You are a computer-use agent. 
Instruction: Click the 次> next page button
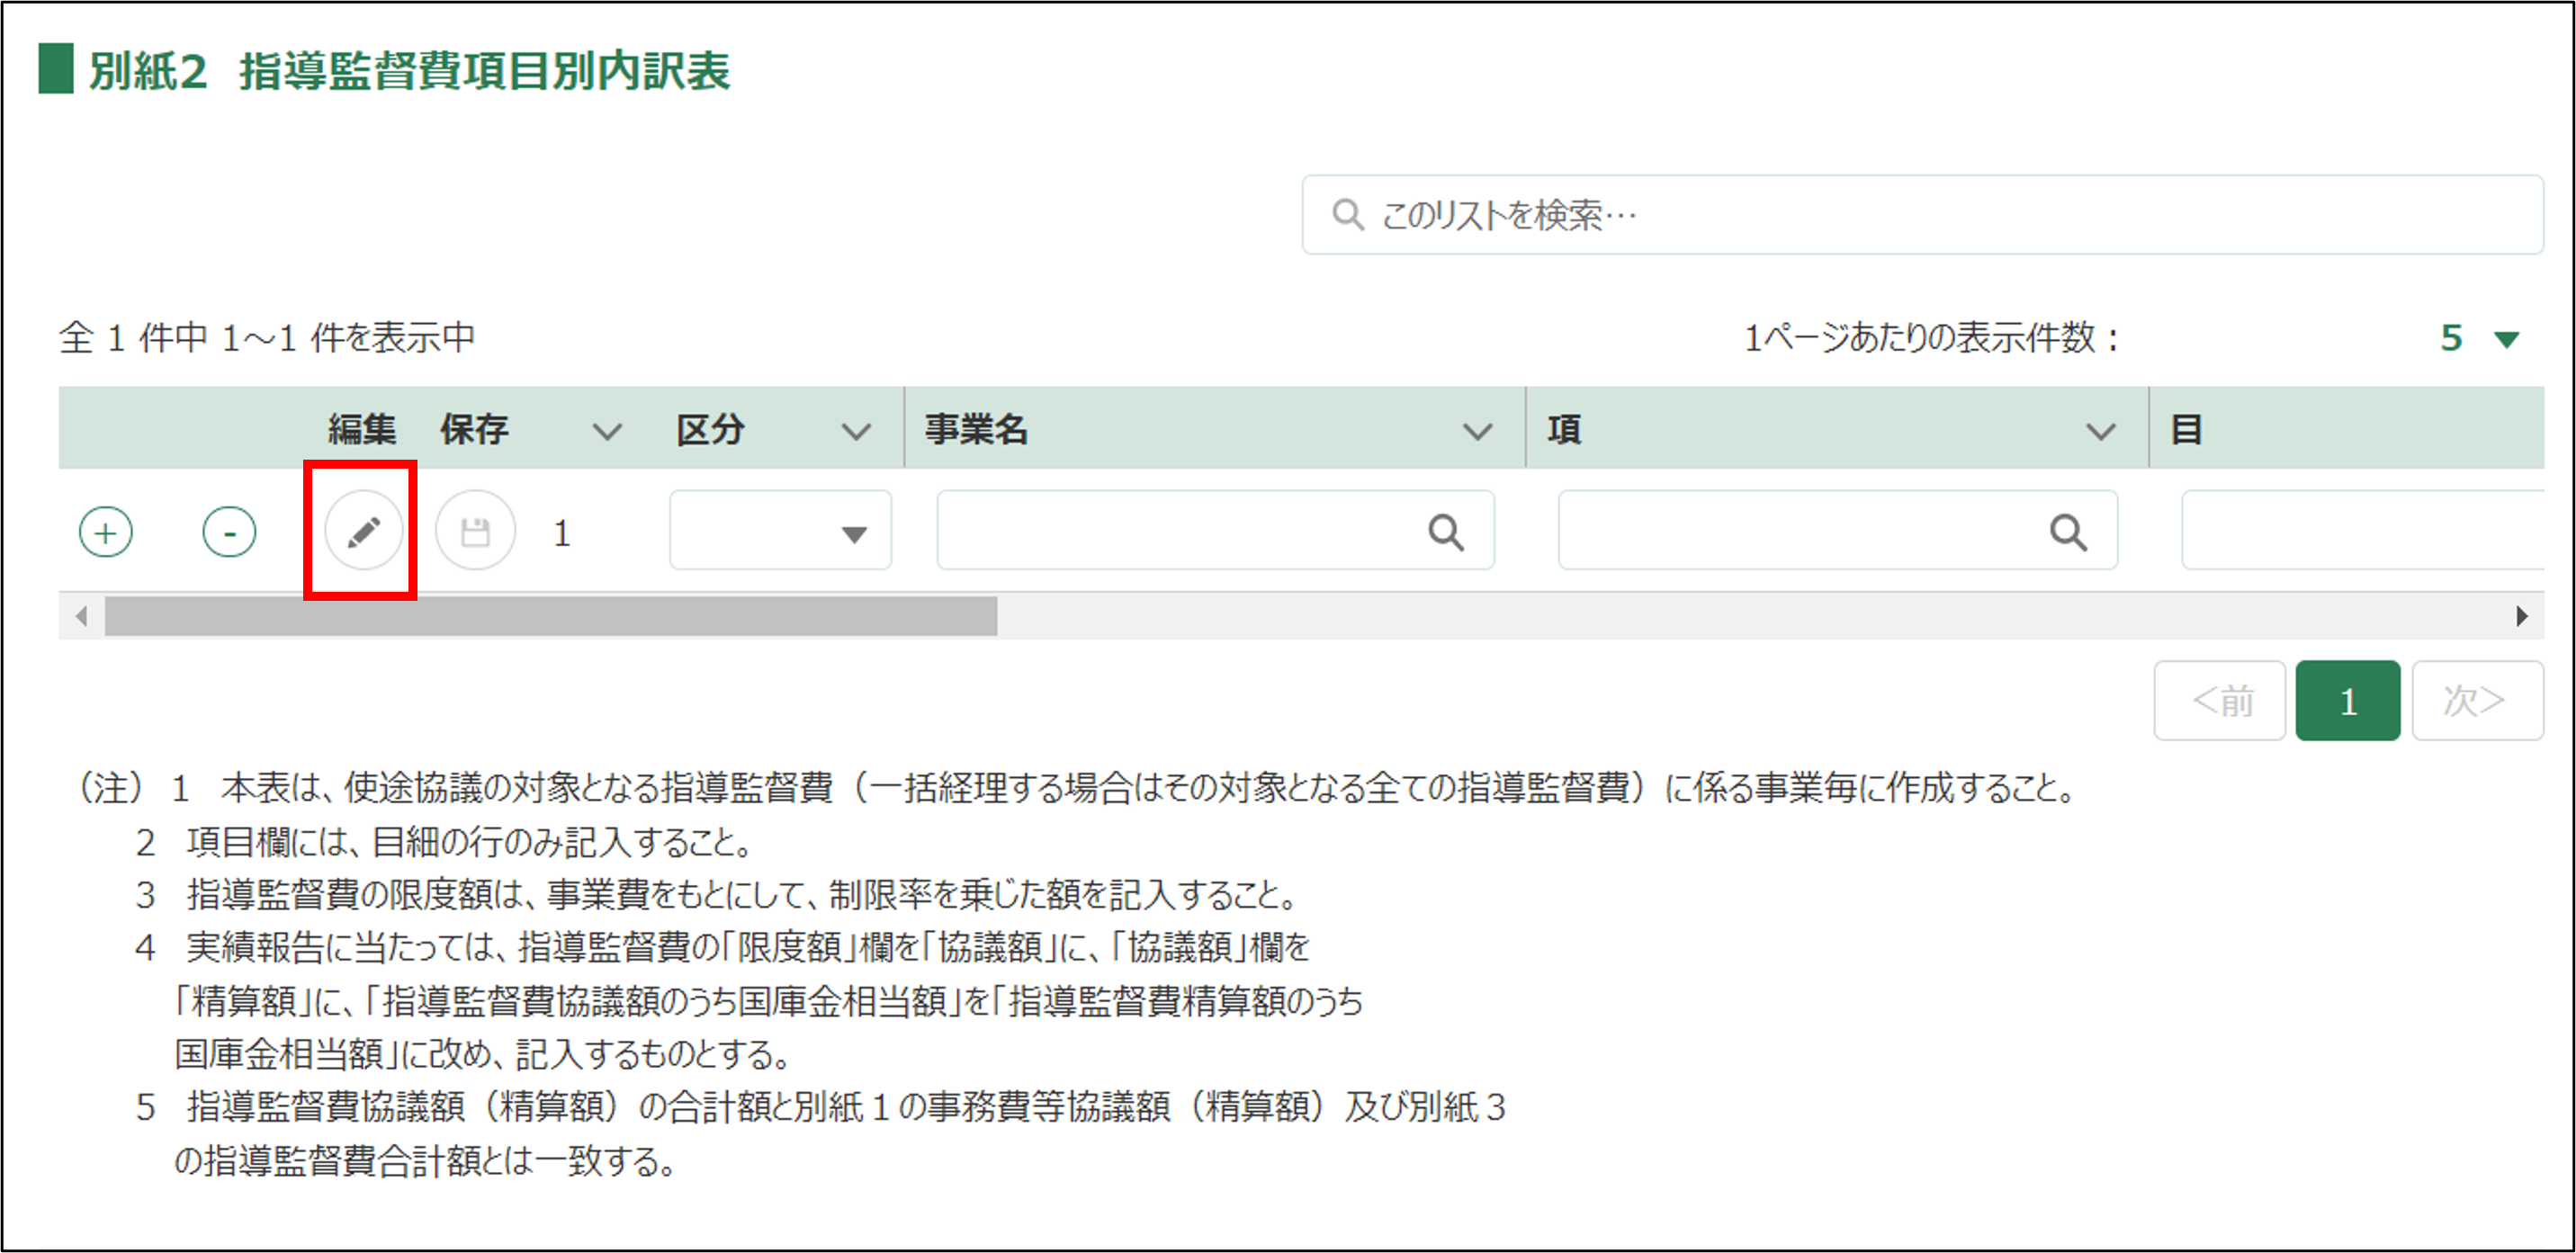click(2476, 700)
